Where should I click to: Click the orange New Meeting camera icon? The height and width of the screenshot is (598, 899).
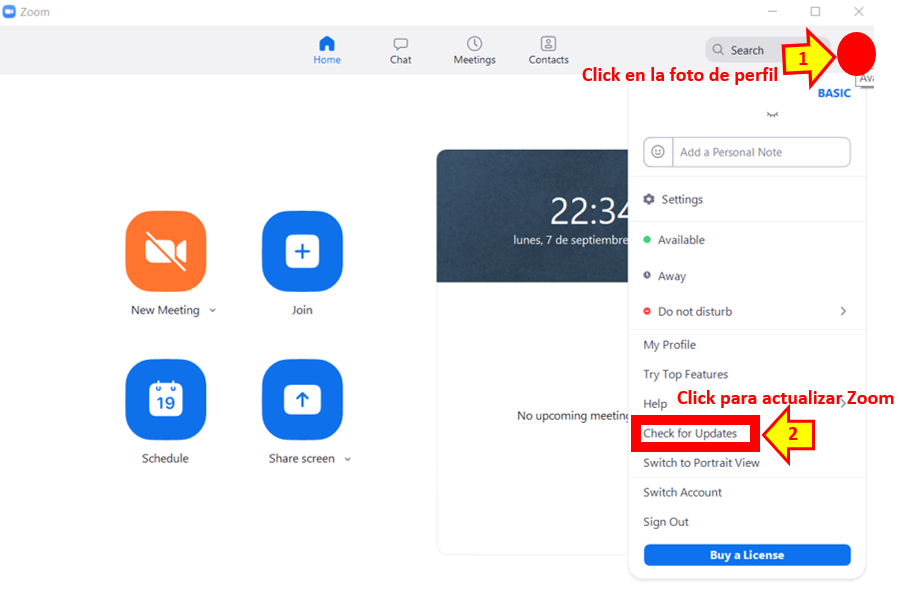tap(166, 251)
